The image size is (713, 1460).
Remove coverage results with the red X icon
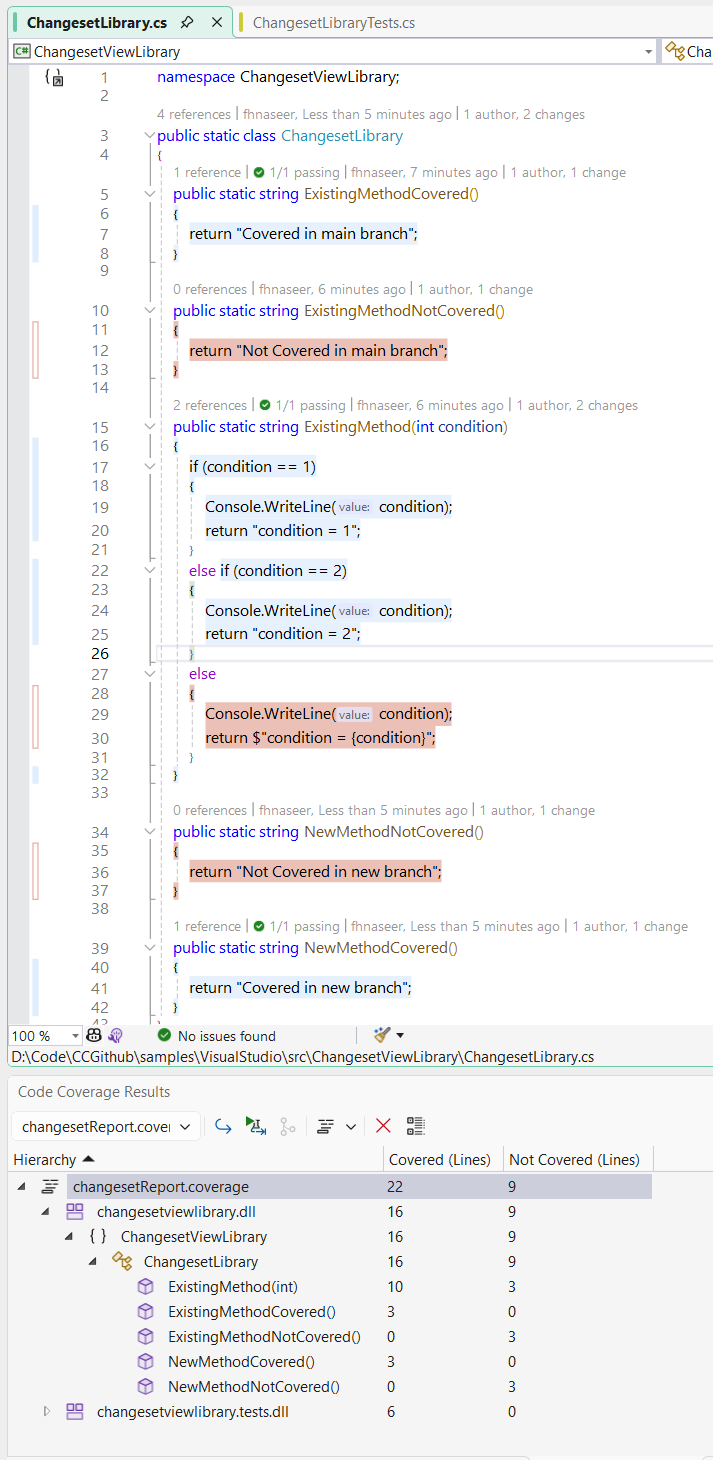383,1126
